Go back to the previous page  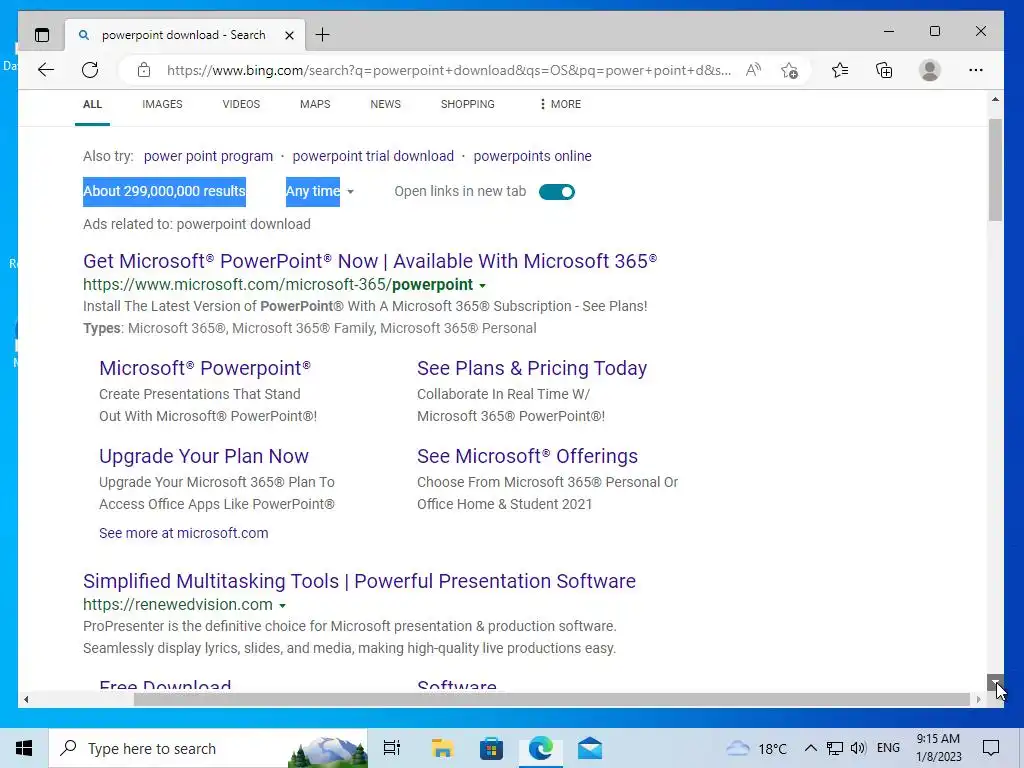(x=46, y=70)
